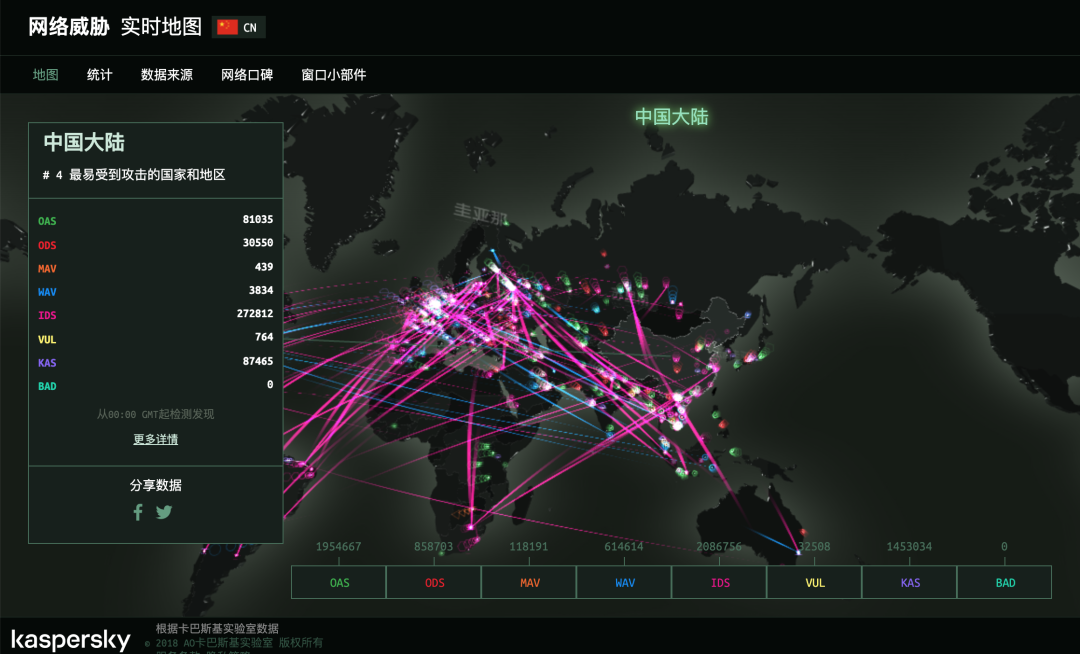The height and width of the screenshot is (654, 1080).
Task: Select ODS in the bottom threat bar
Action: point(433,581)
